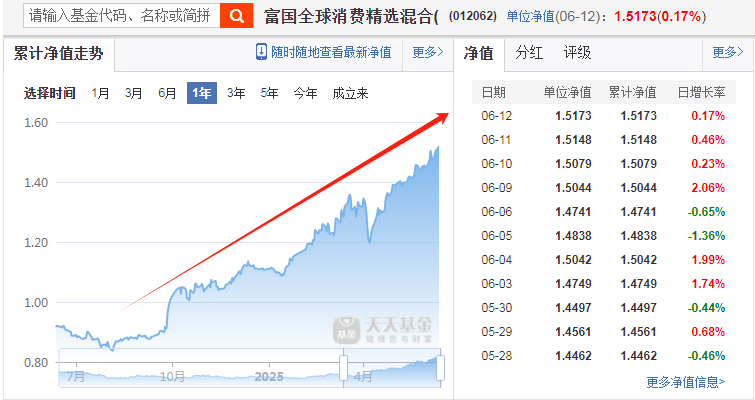Click the right handle of the chart range slider
The height and width of the screenshot is (400, 755).
(440, 369)
